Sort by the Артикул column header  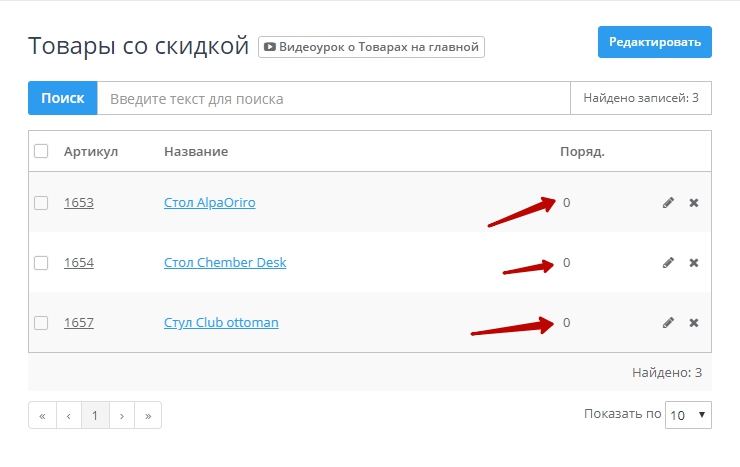(x=91, y=152)
